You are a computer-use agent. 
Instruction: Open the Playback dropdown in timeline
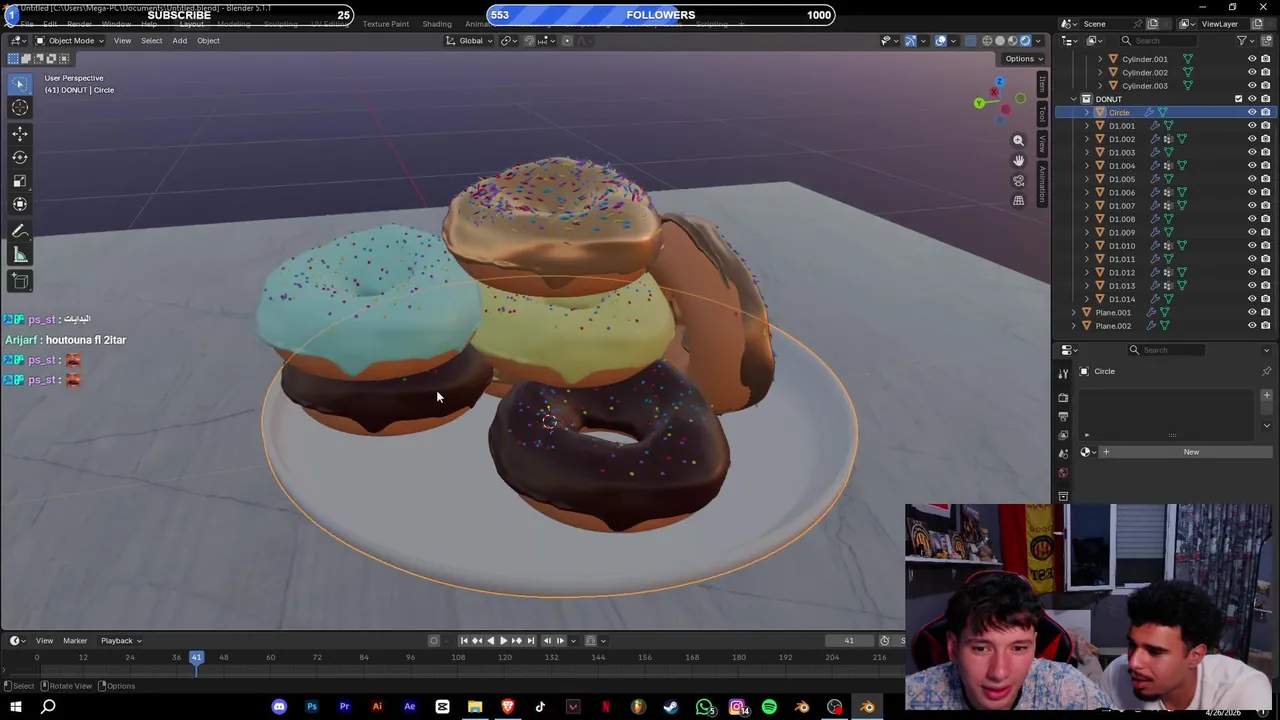point(120,640)
